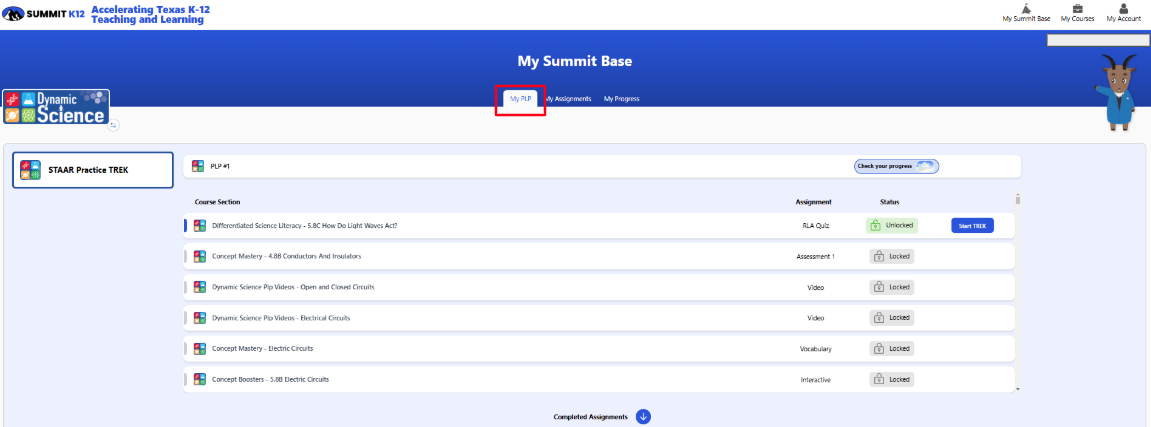Click icon for Concept Boosters 5.8B row
The height and width of the screenshot is (427, 1151).
point(200,379)
